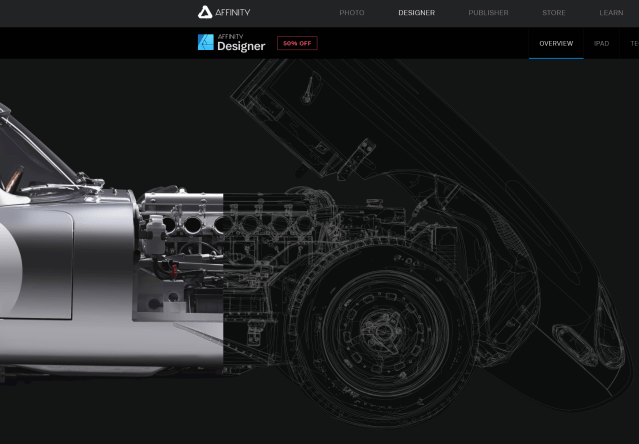Click the Affinity logo in the top bar

(224, 12)
